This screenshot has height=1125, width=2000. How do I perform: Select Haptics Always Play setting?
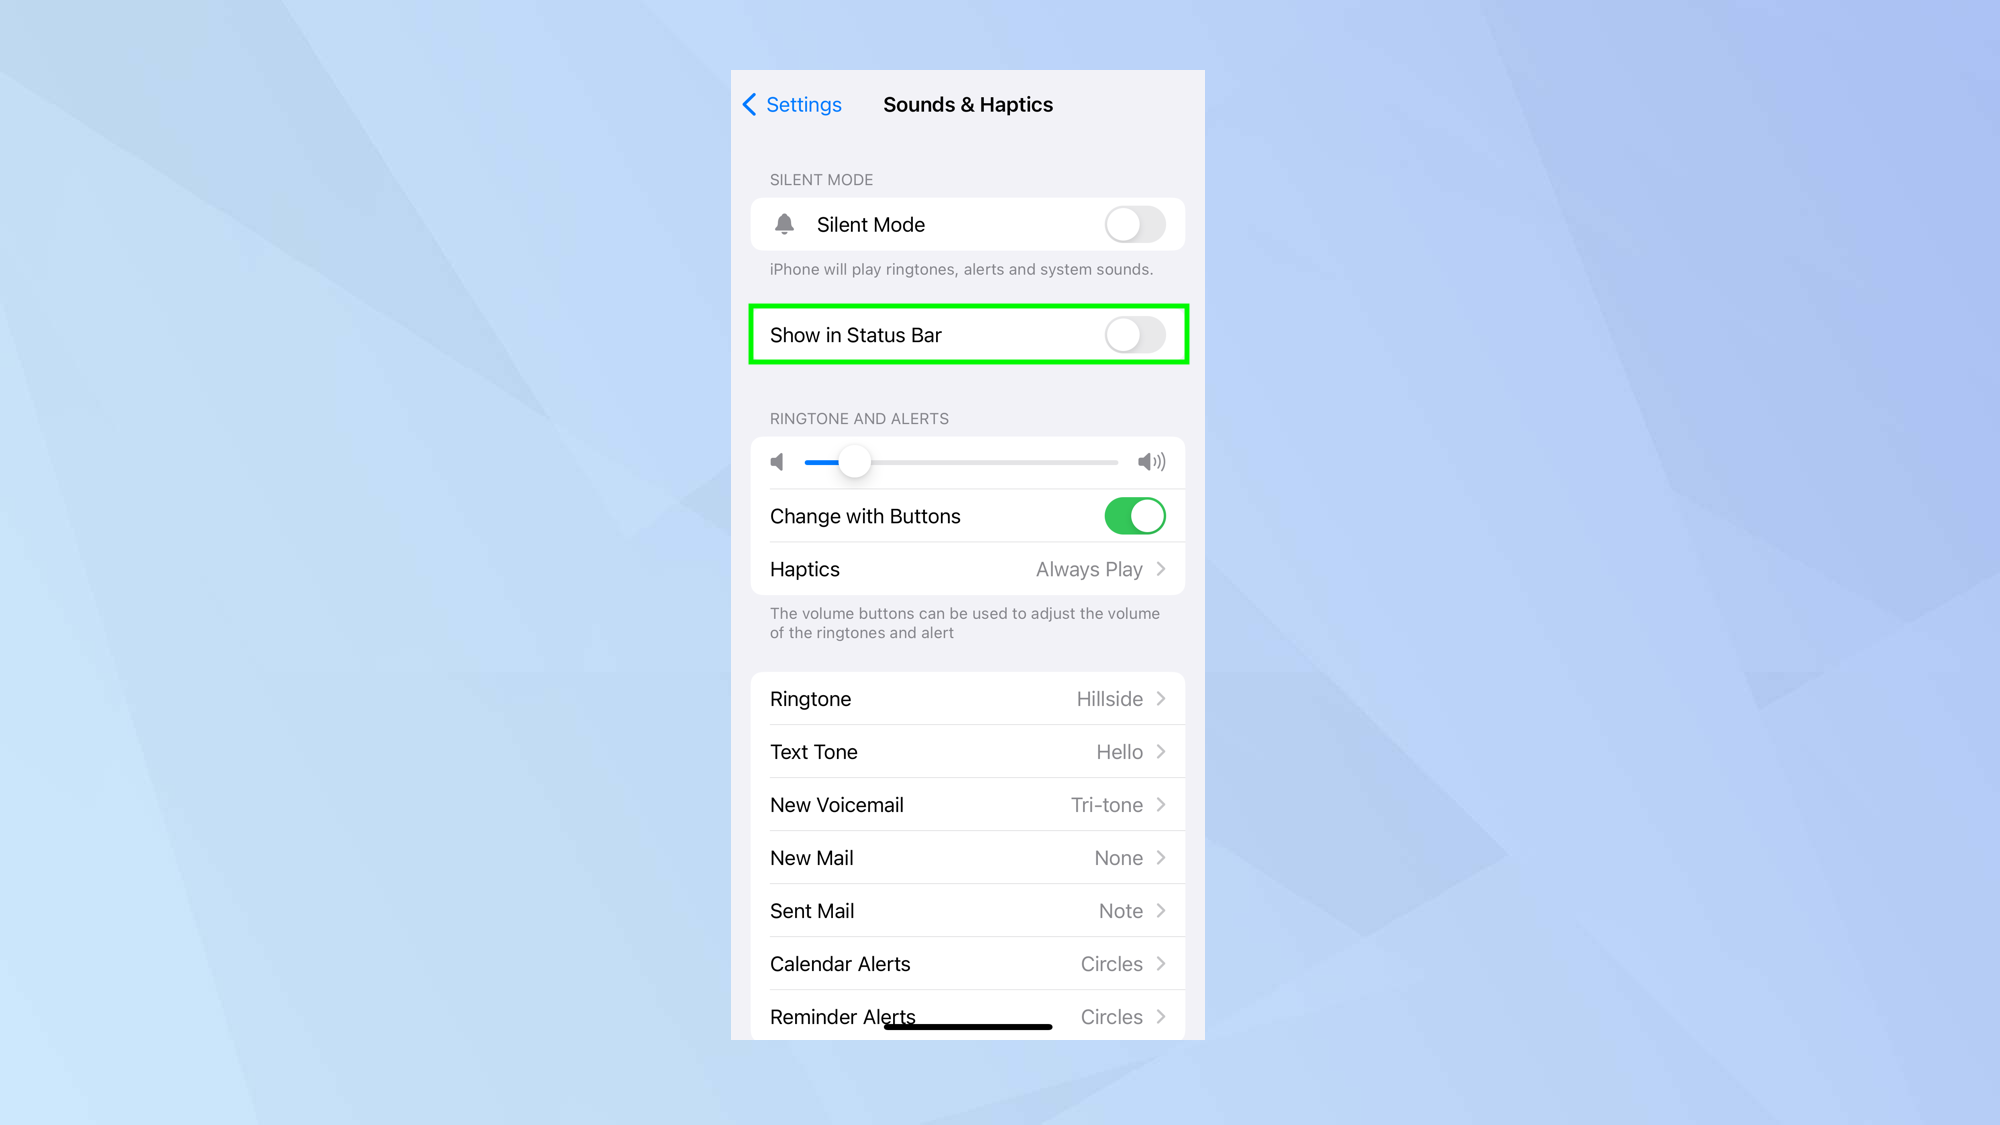[967, 569]
